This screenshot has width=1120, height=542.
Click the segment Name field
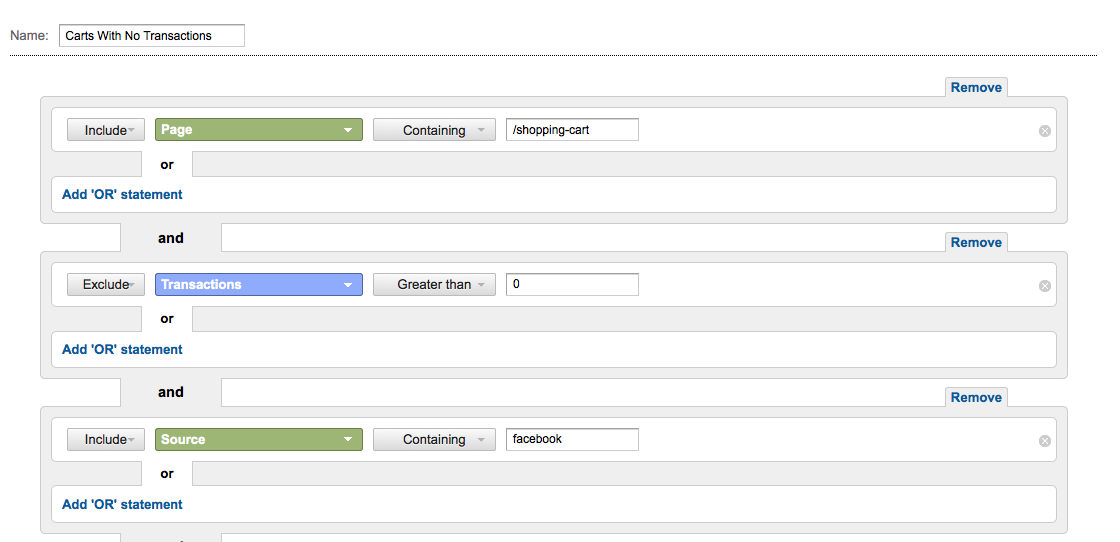[x=151, y=36]
